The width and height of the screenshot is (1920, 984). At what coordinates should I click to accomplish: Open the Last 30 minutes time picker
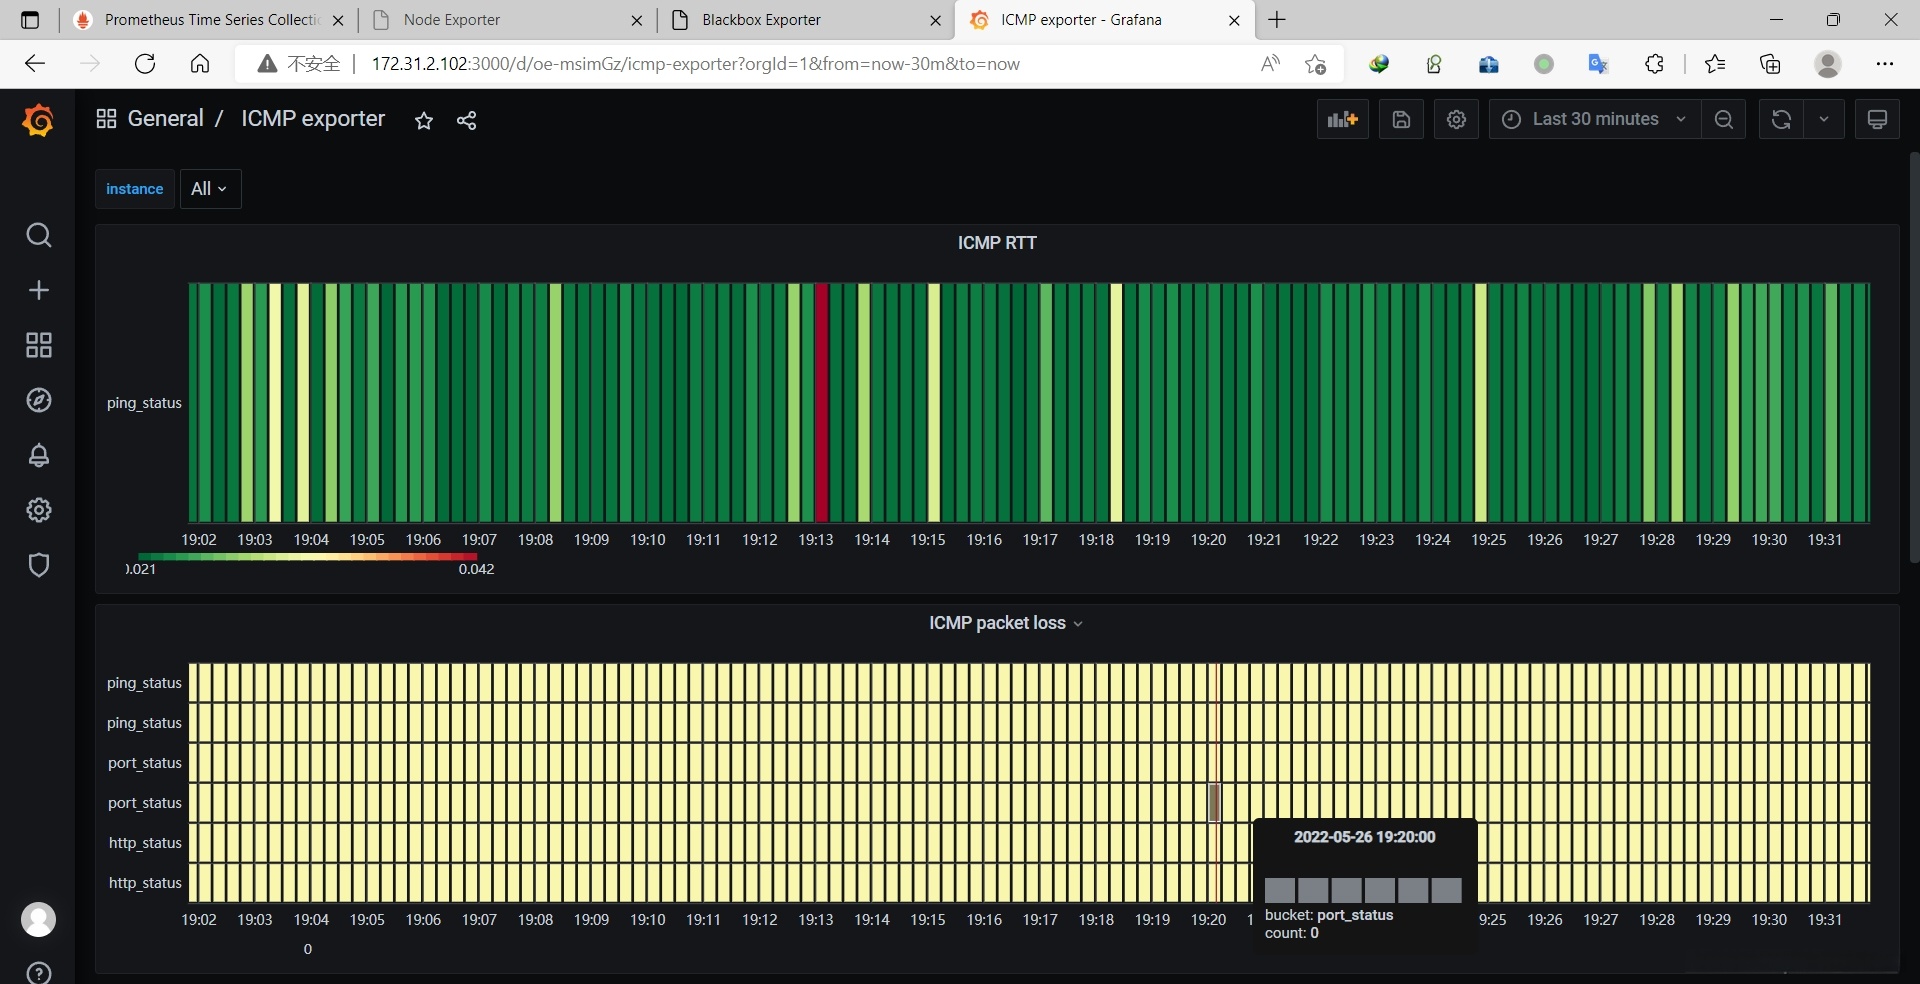[1594, 120]
